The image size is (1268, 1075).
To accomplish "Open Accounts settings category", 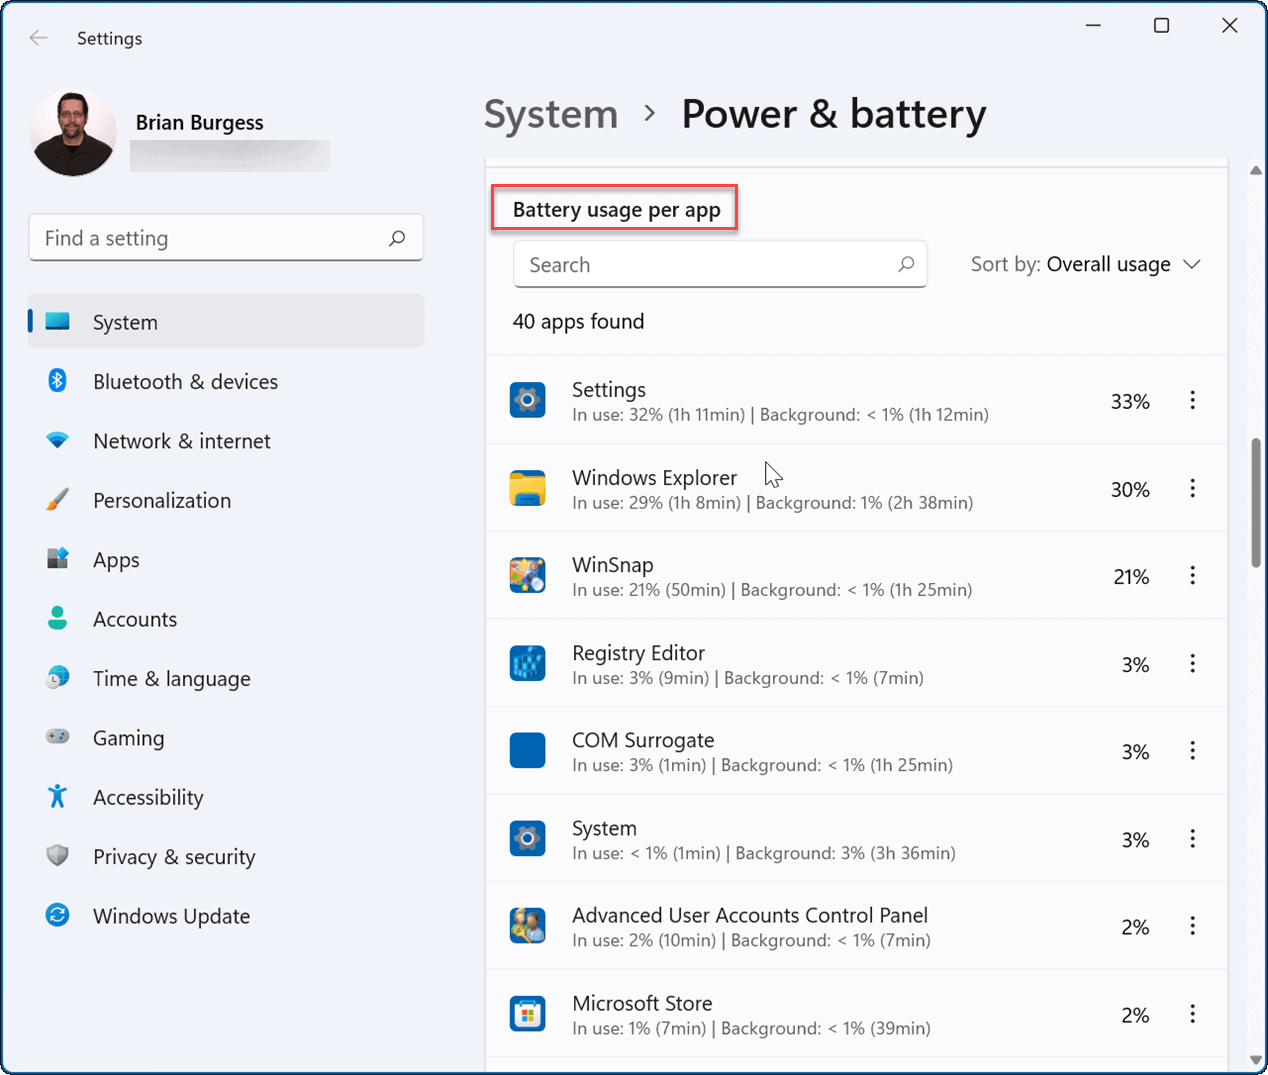I will click(226, 619).
